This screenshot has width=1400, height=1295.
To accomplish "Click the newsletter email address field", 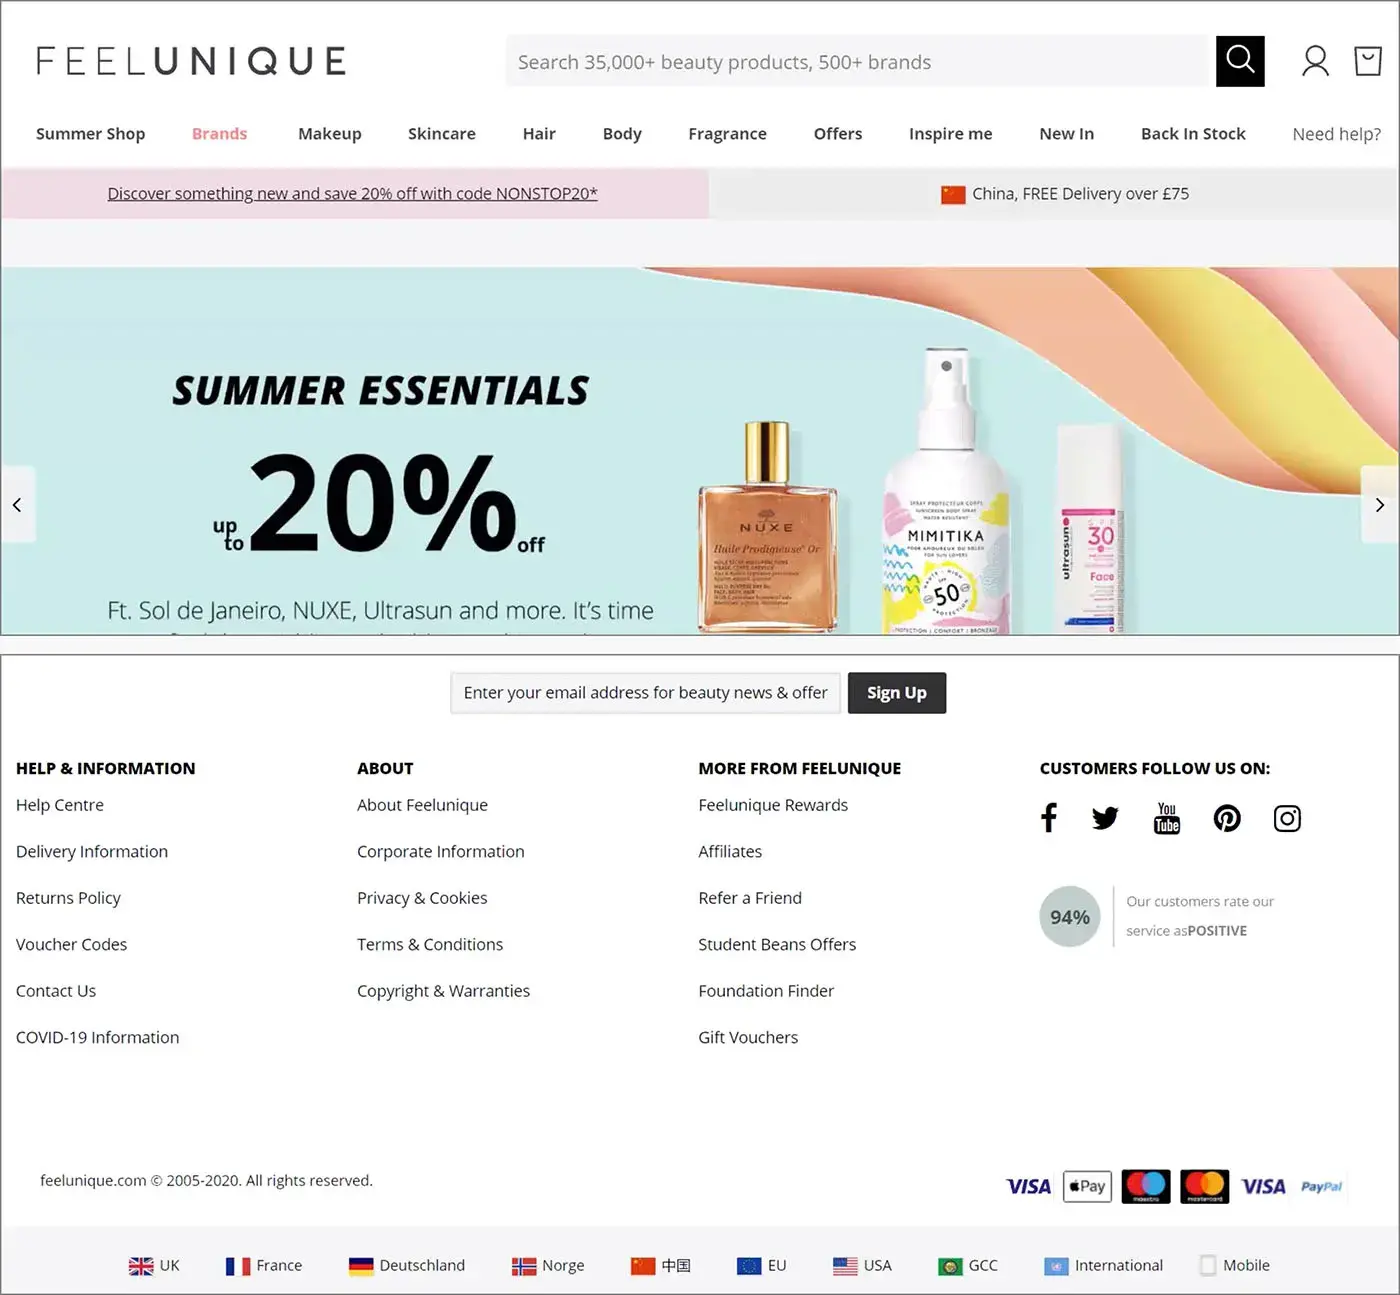I will (x=645, y=693).
